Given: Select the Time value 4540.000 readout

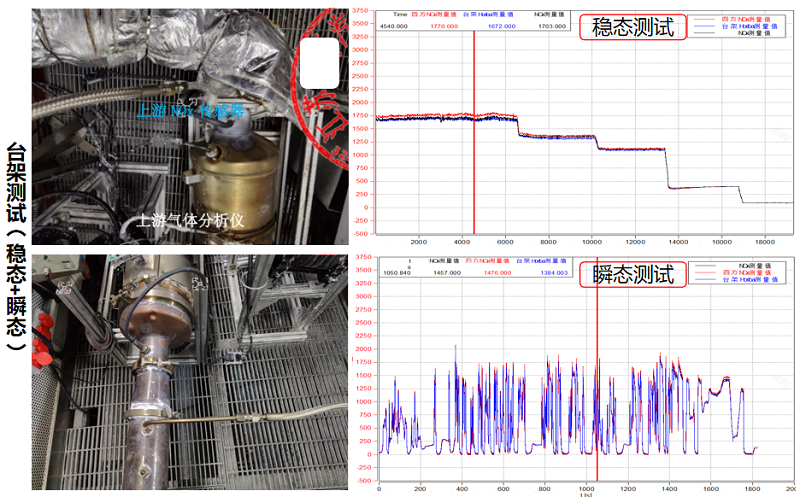Looking at the screenshot, I should 395,26.
